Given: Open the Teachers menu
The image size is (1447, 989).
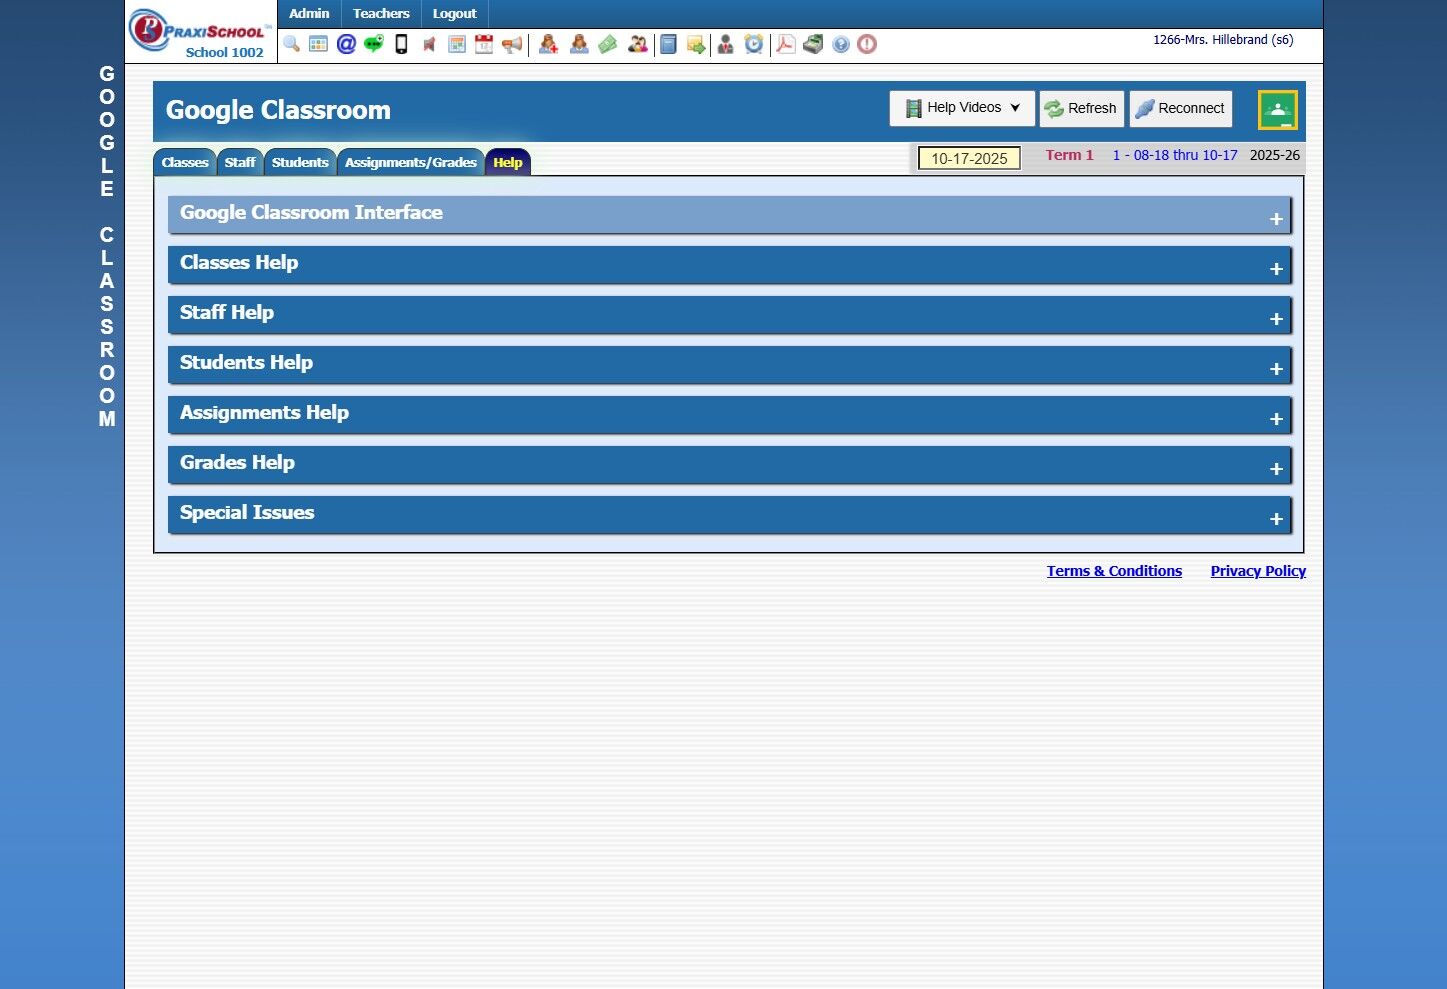Looking at the screenshot, I should coord(381,14).
